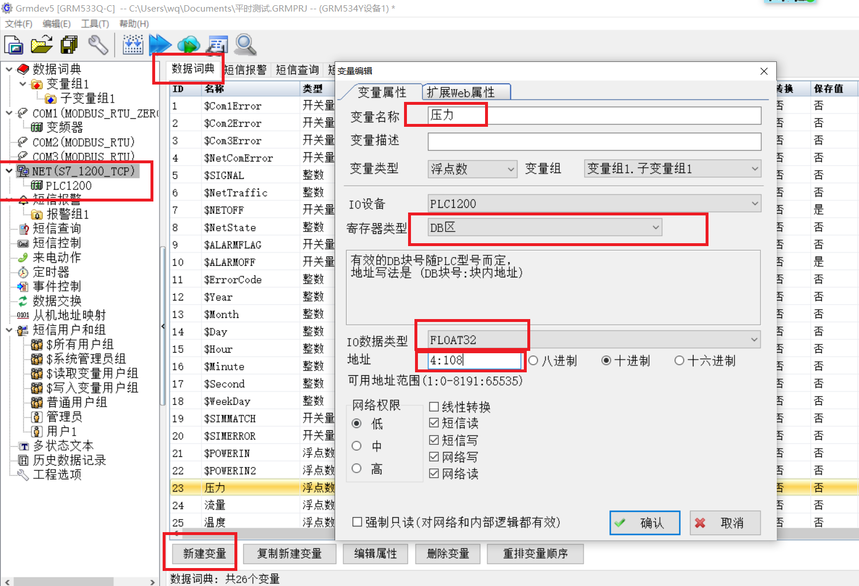Click the 复制新建变量 button
This screenshot has width=859, height=586.
[289, 554]
